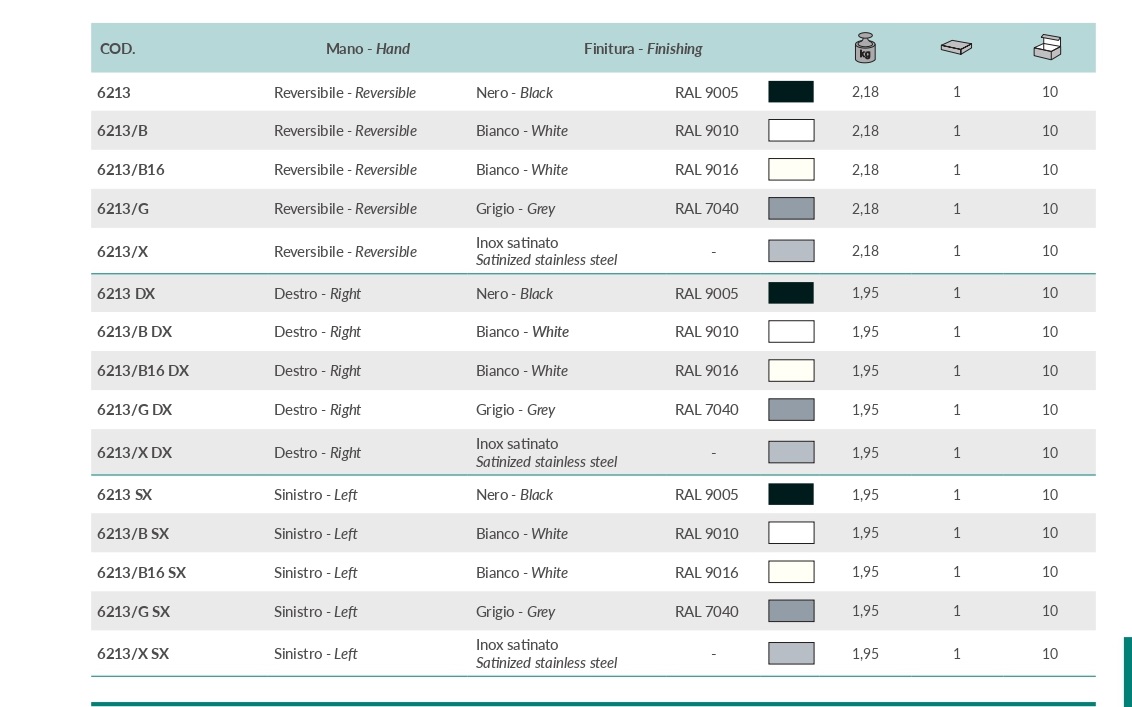Click the black swatch for code 6213
Screen dimensions: 1132x707
pyautogui.click(x=791, y=92)
